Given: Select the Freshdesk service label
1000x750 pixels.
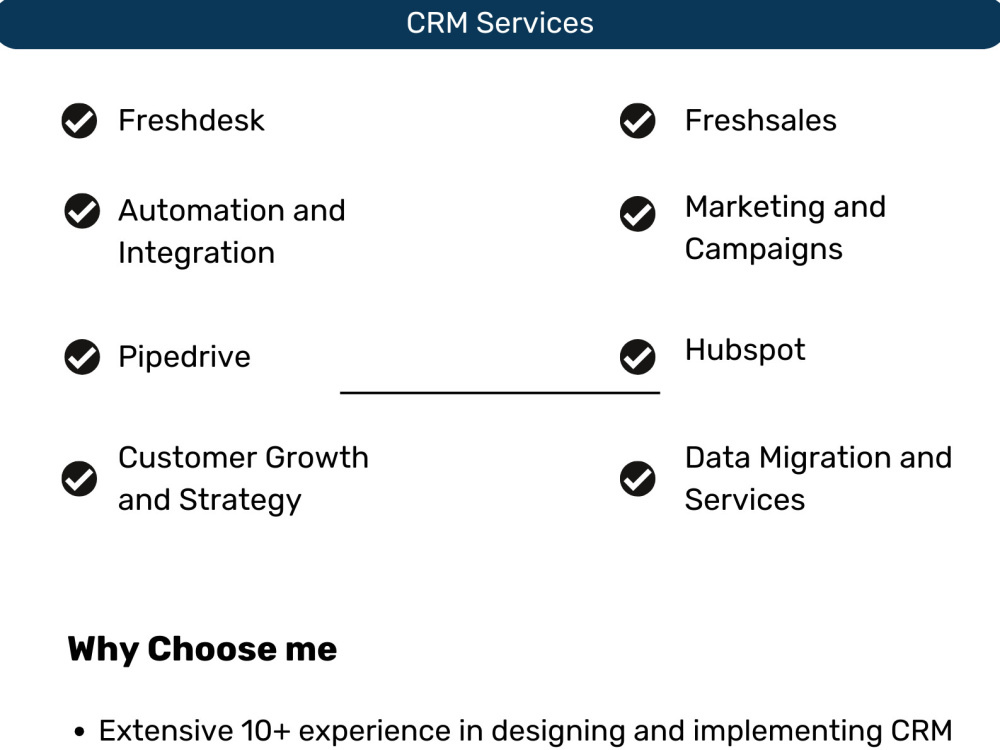Looking at the screenshot, I should tap(191, 121).
